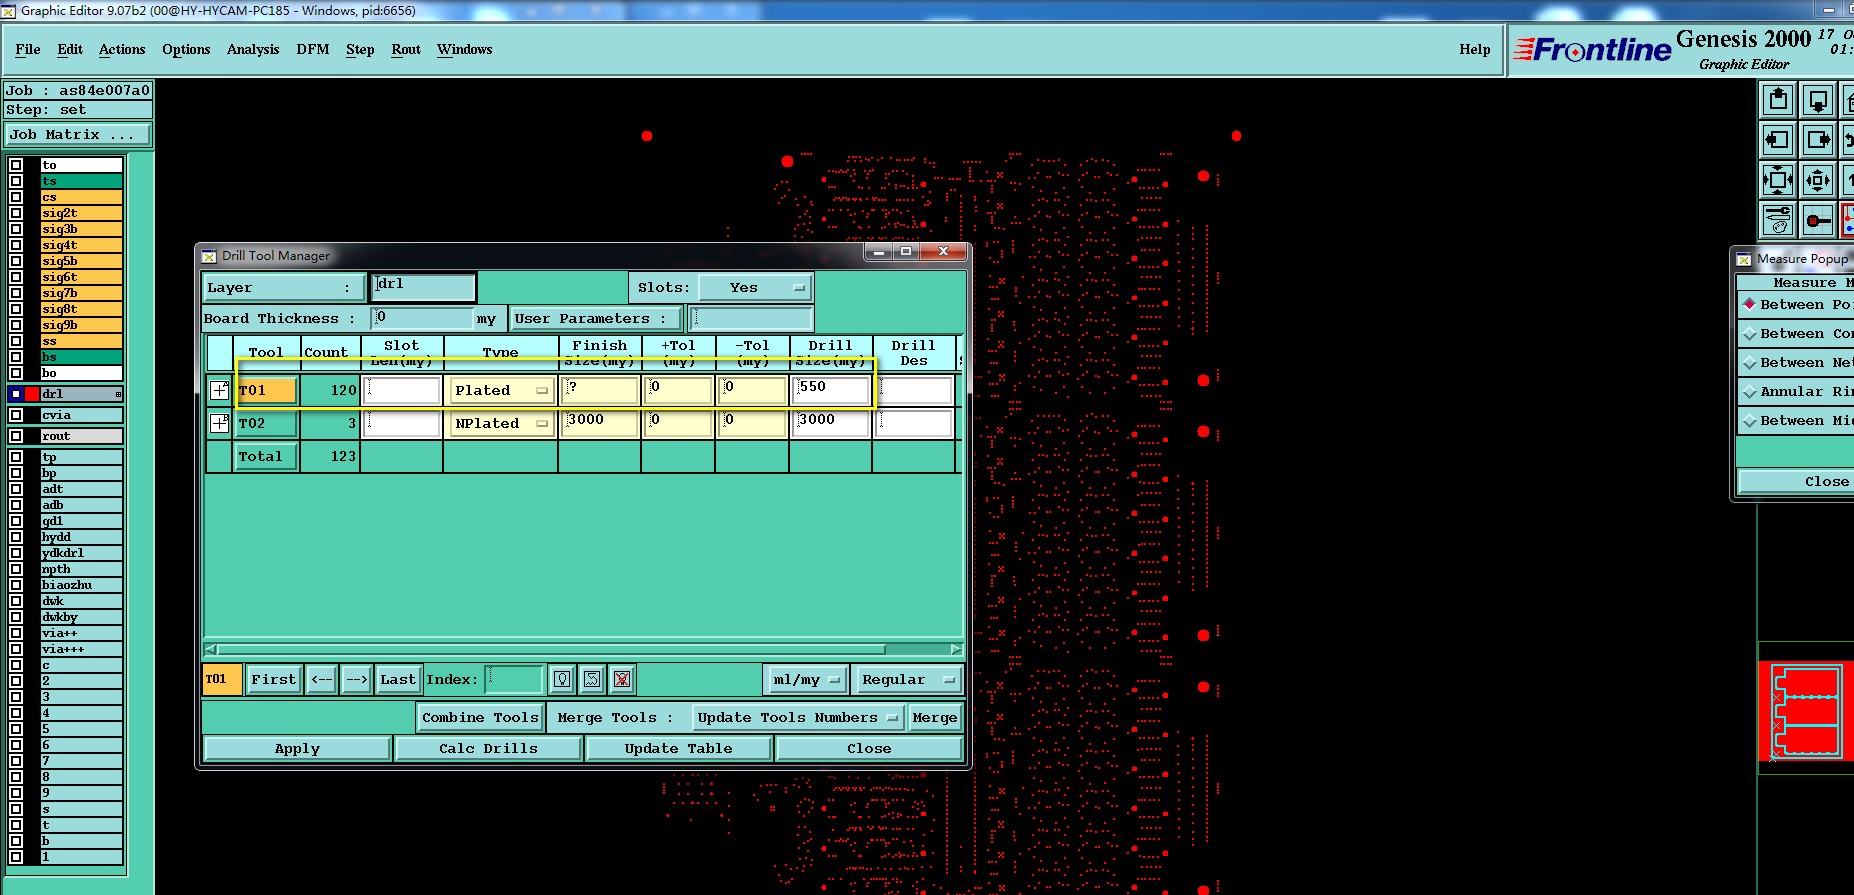Image resolution: width=1854 pixels, height=895 pixels.
Task: Click the table horizontal scrollbar
Action: (552, 649)
